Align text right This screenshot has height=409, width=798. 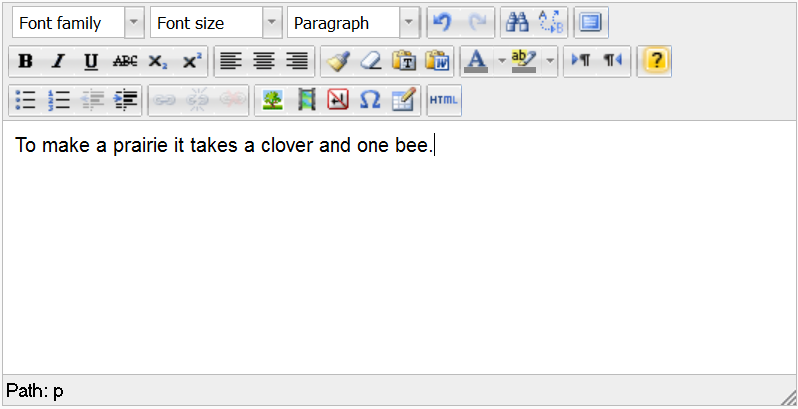click(x=297, y=62)
